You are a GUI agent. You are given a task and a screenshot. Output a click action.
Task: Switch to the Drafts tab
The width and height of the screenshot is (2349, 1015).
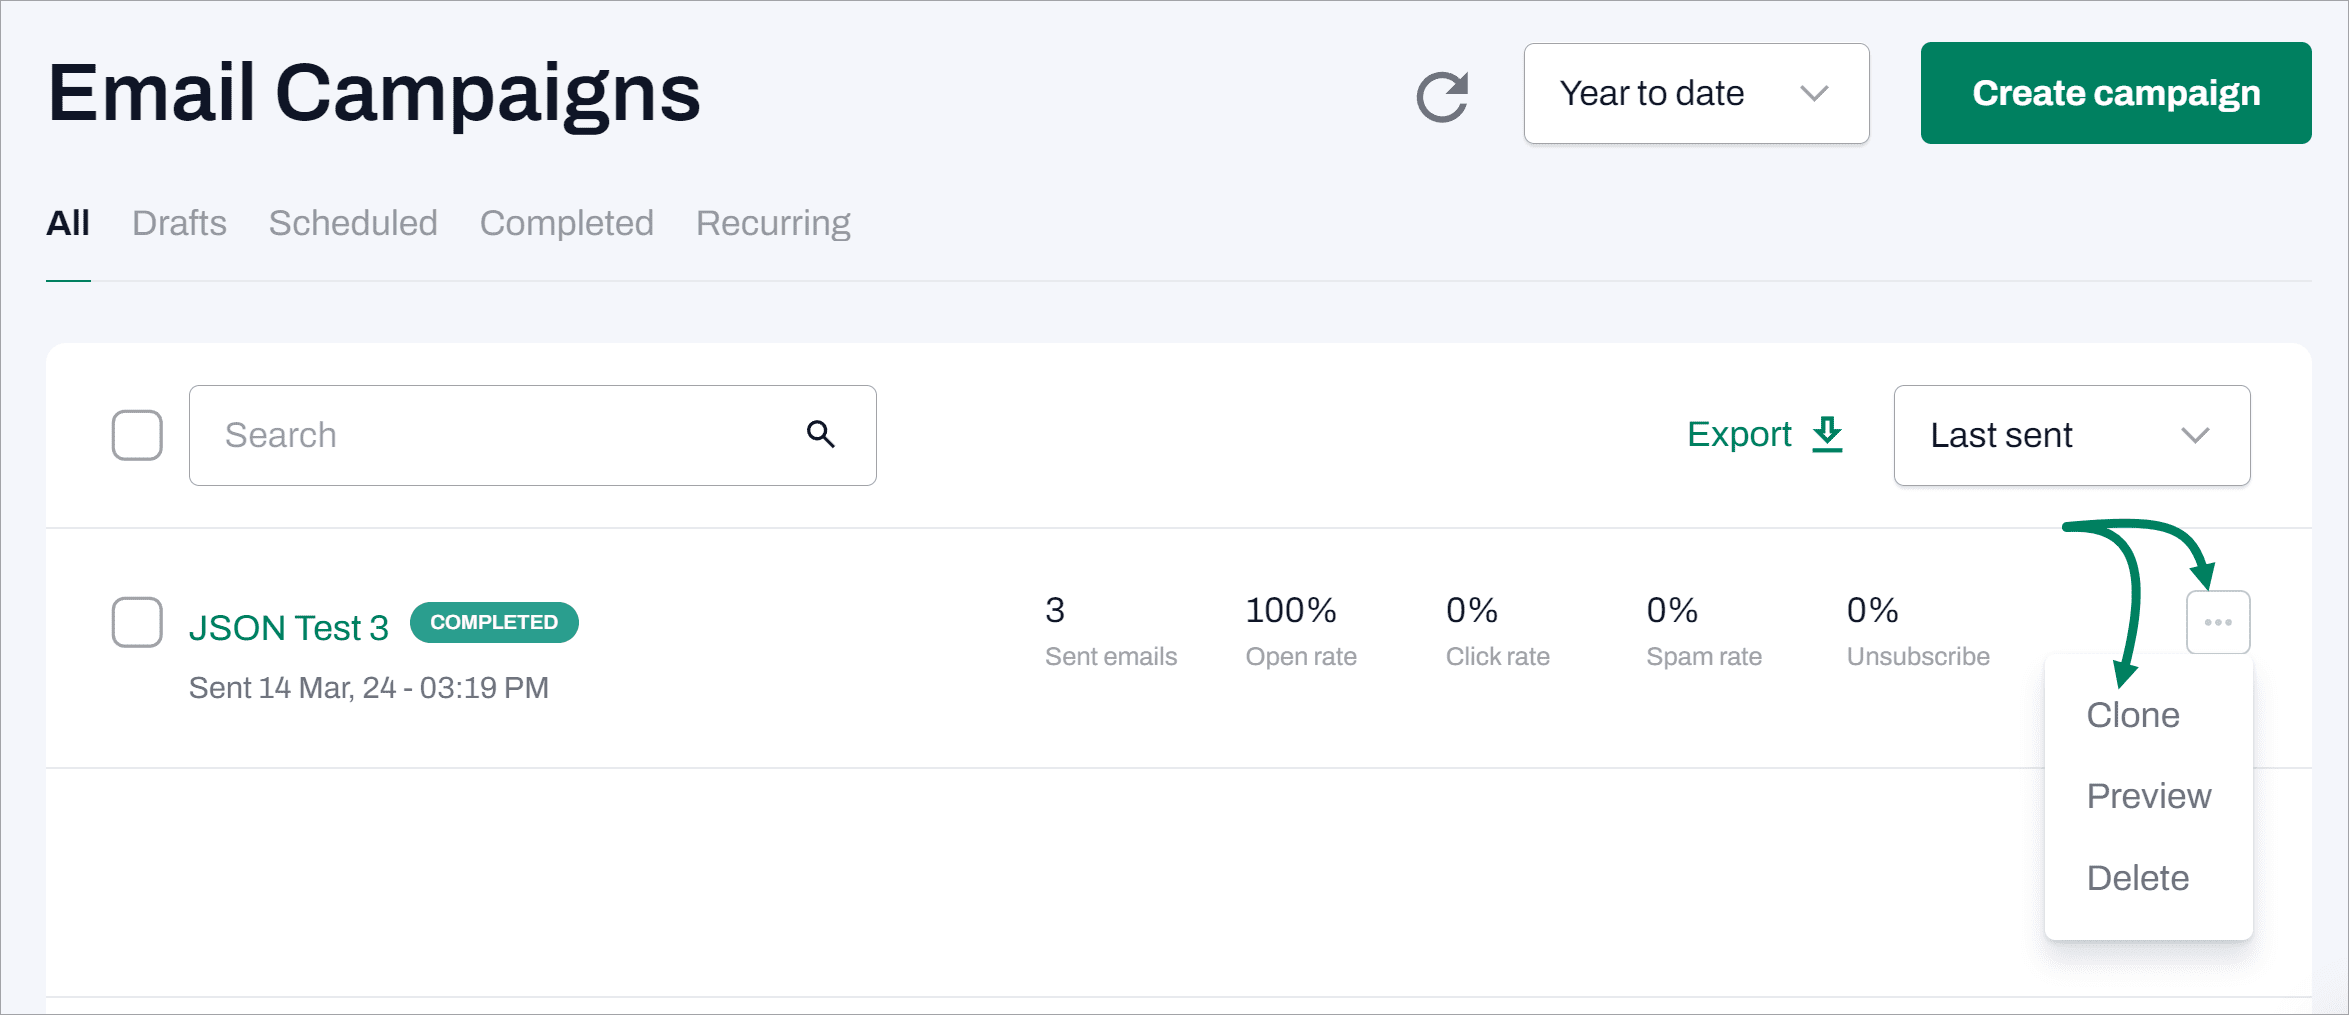[179, 223]
